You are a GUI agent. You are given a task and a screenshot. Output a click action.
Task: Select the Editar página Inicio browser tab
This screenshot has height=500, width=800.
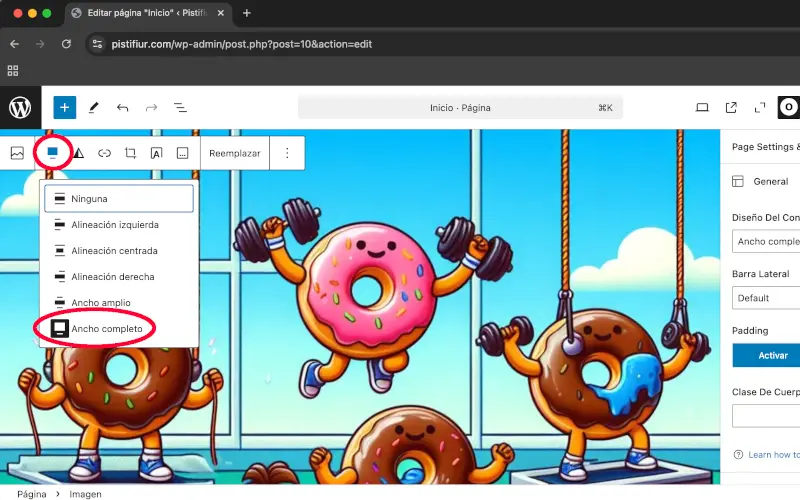point(148,13)
